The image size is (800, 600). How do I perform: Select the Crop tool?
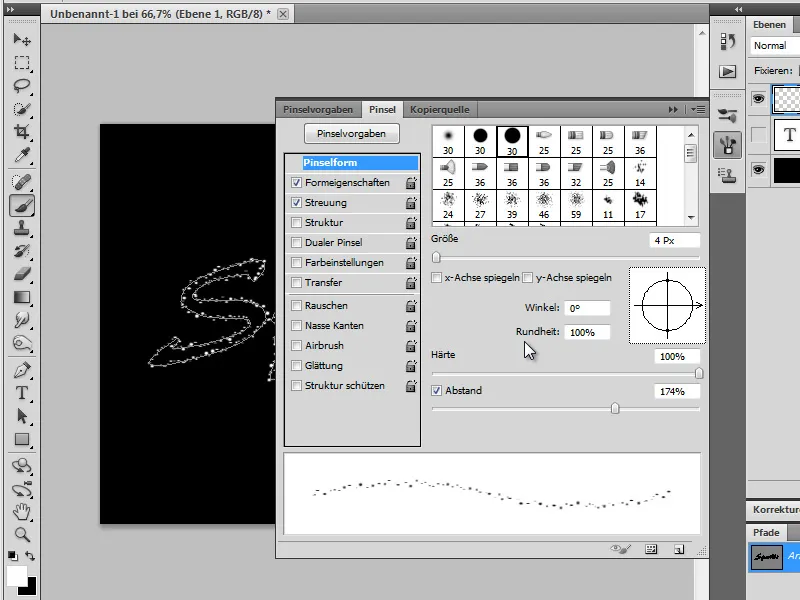point(21,132)
